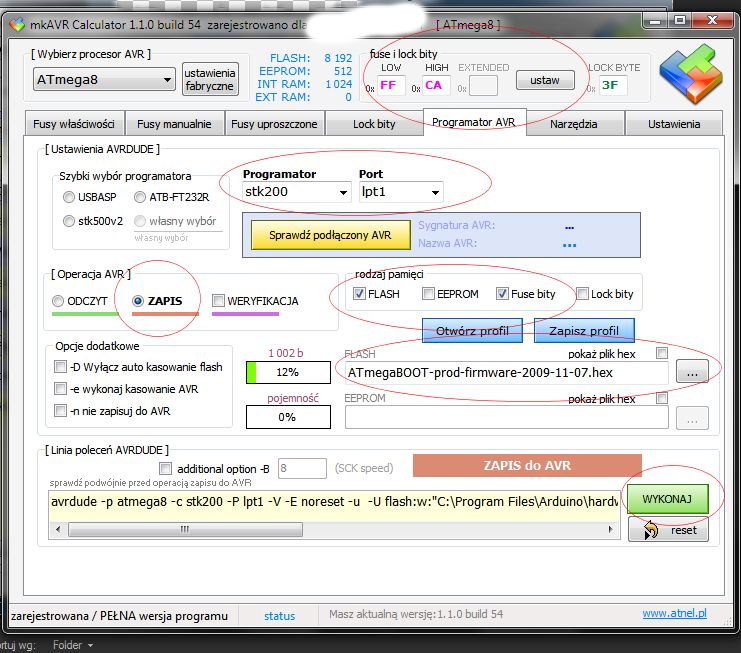Browse for FLASH hex file with ellipsis button

(x=692, y=372)
